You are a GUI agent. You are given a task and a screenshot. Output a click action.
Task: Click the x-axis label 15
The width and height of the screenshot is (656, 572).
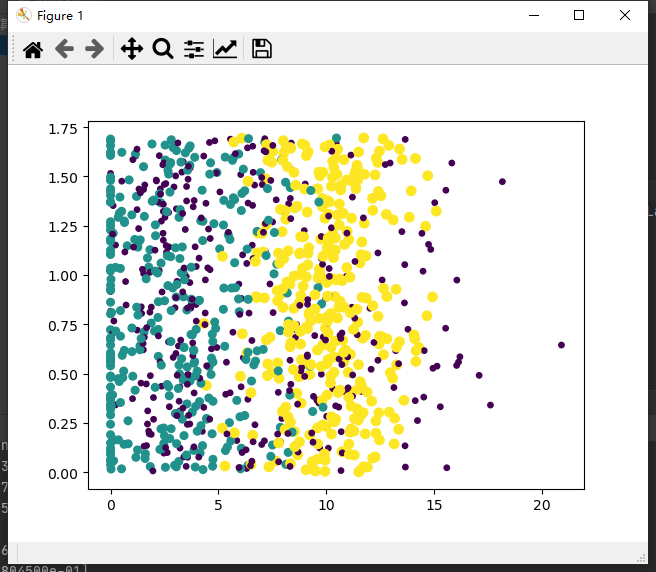434,505
